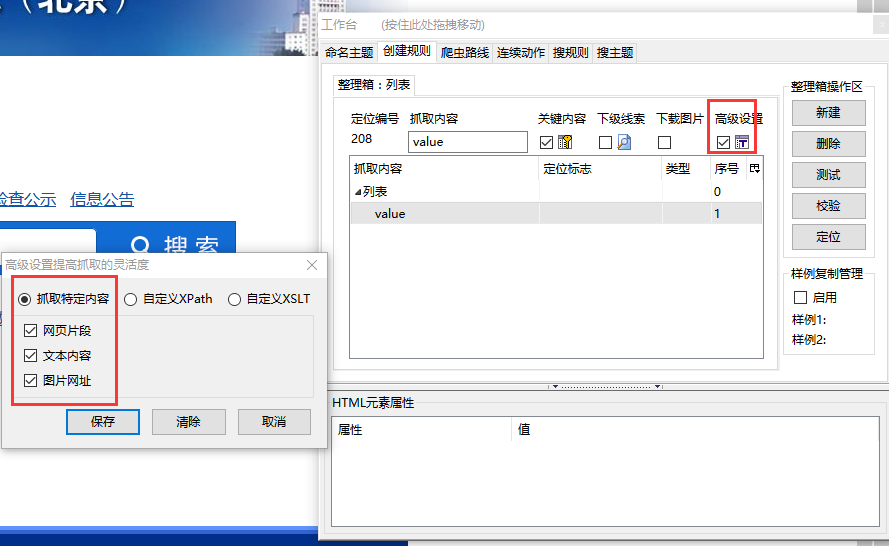Switch to the 命名主题 tab
889x546 pixels.
pos(349,53)
